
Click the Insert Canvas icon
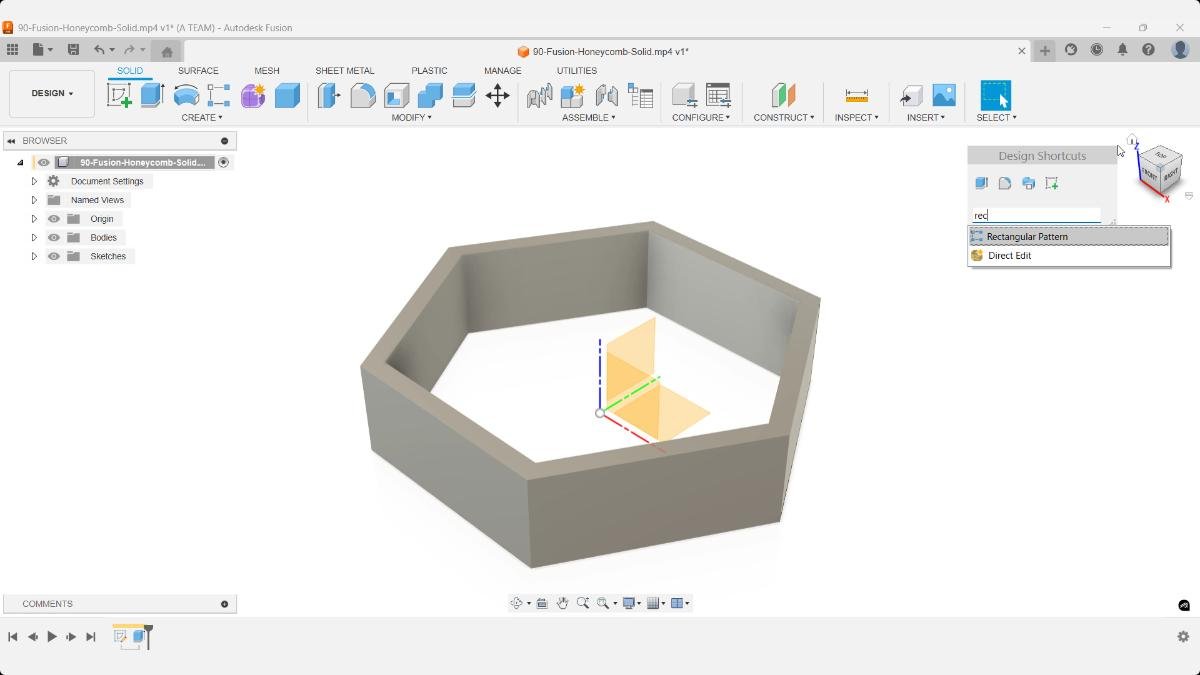(942, 95)
